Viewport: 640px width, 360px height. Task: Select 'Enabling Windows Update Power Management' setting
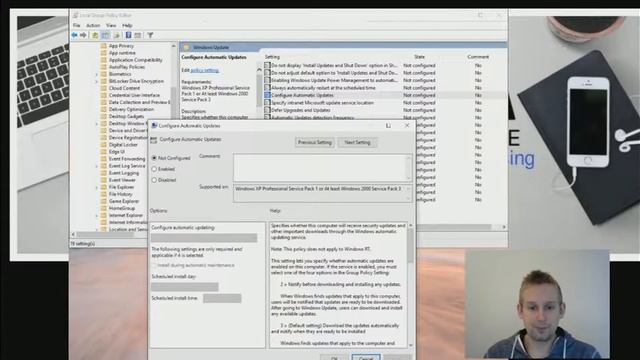click(x=335, y=80)
